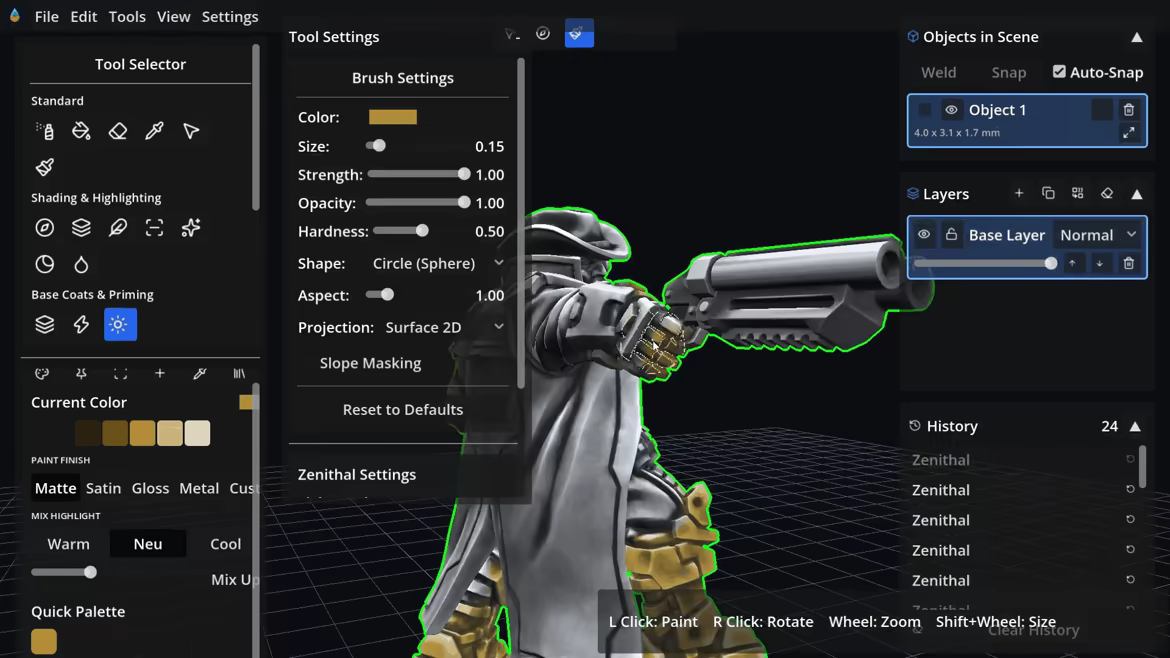This screenshot has width=1170, height=658.
Task: Open the Tools menu
Action: pyautogui.click(x=127, y=16)
